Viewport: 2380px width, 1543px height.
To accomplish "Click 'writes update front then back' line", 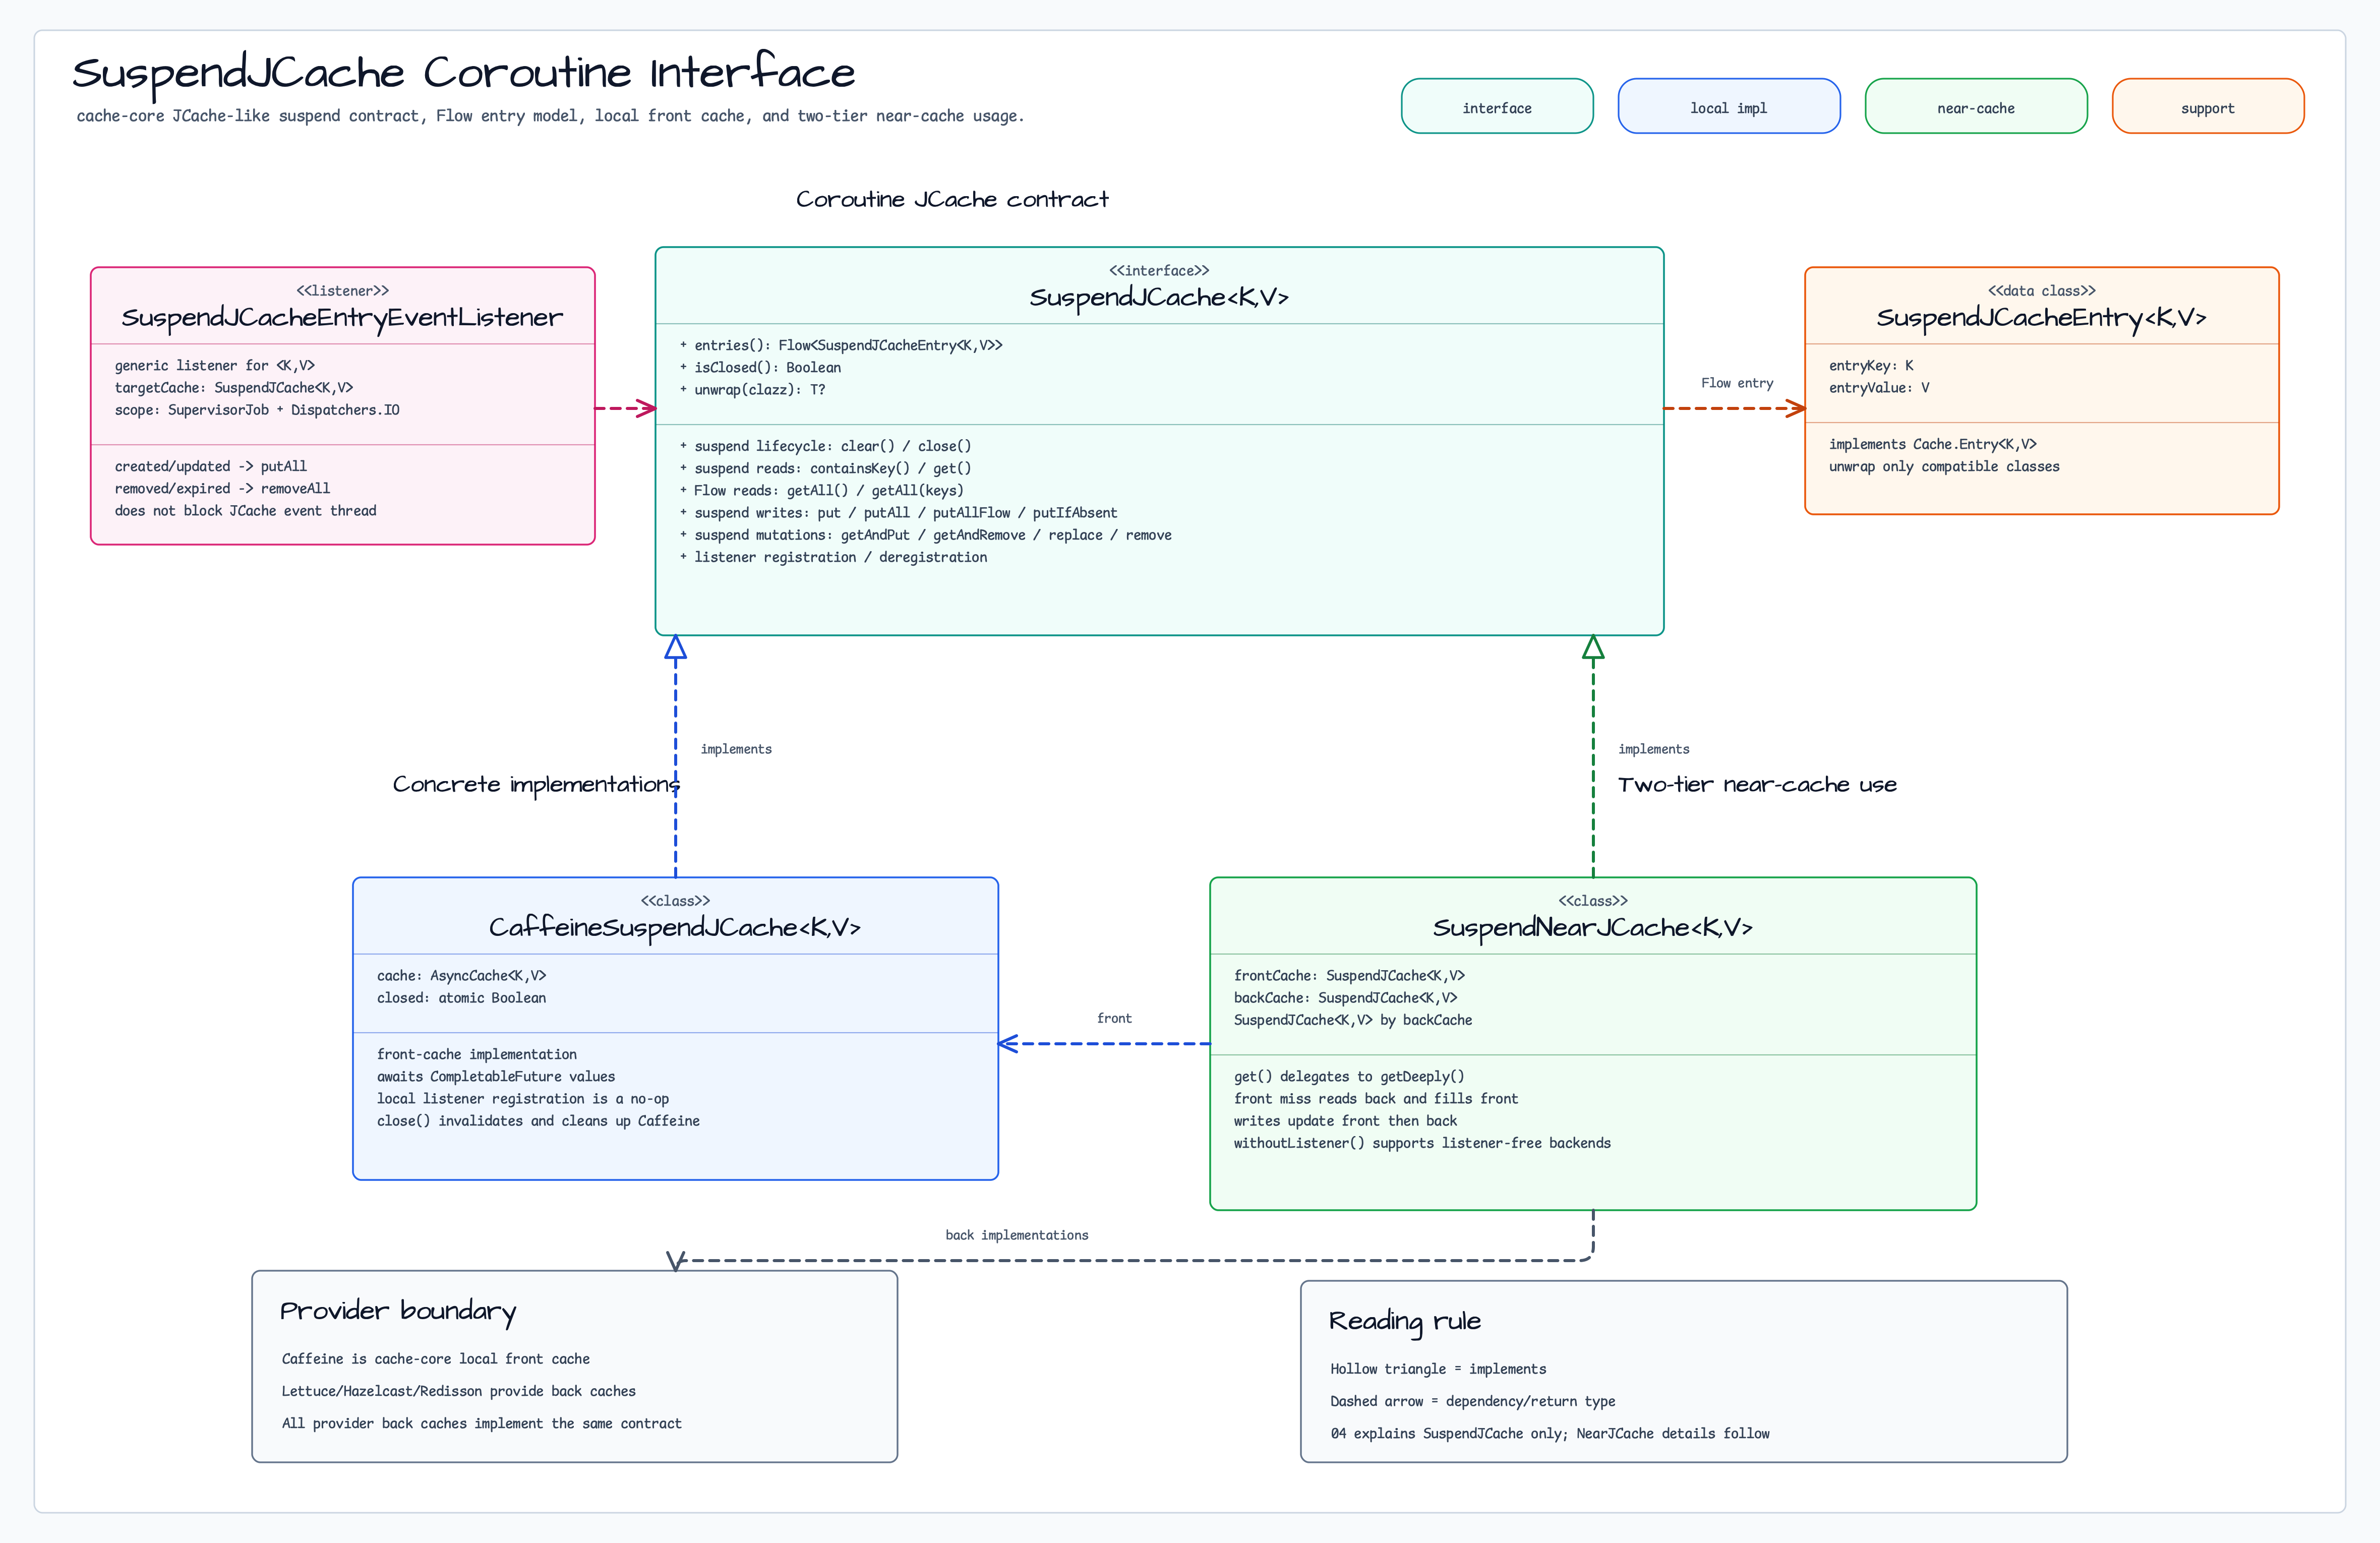I will coord(1345,1121).
